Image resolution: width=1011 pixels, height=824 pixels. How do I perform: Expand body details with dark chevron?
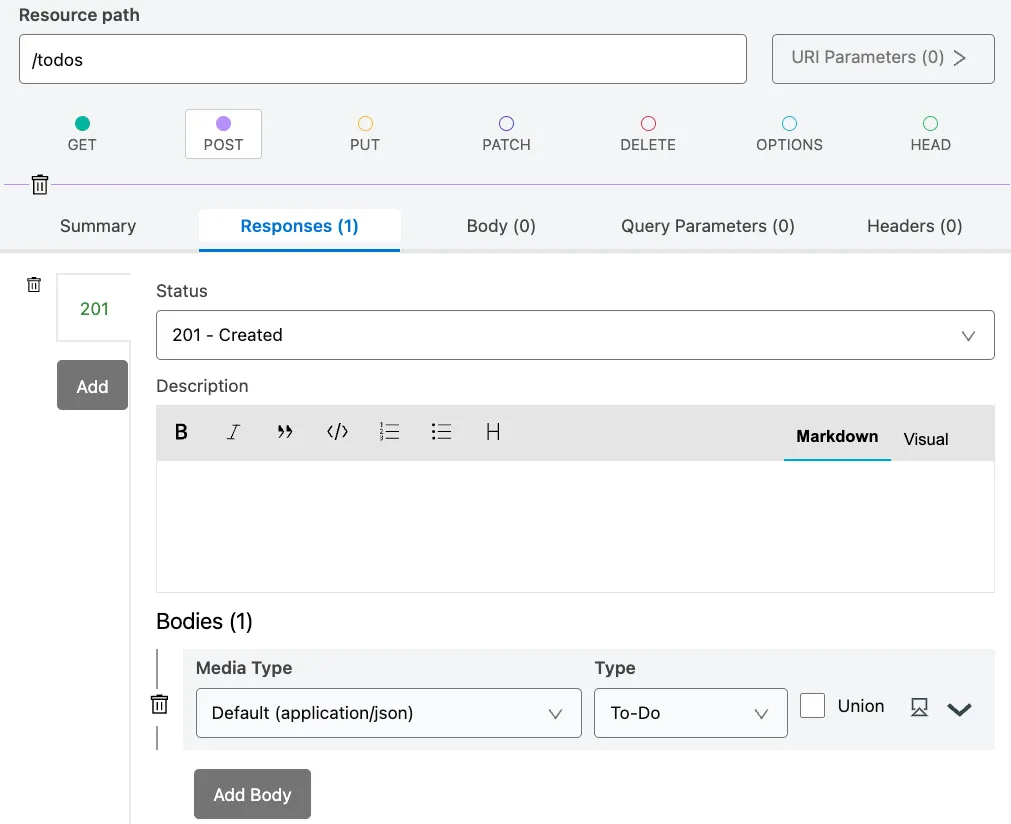click(959, 709)
